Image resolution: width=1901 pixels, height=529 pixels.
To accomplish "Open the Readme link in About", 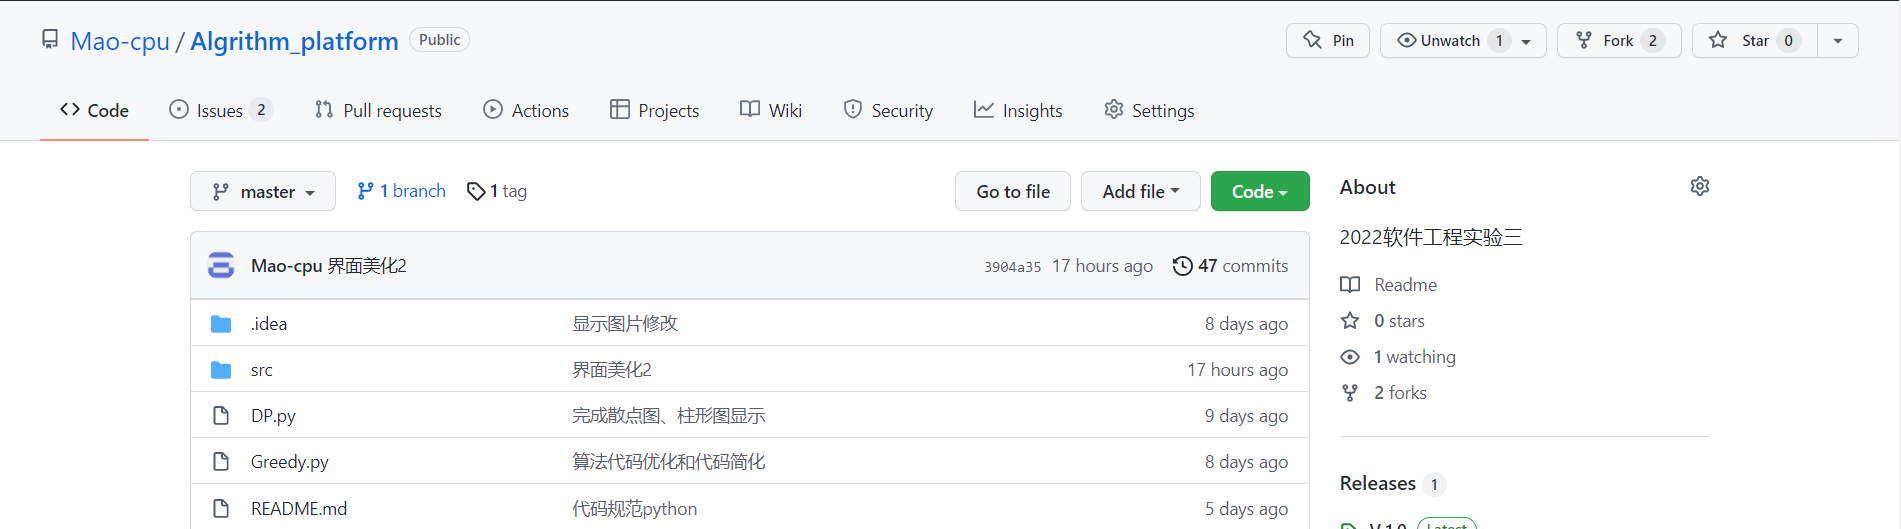I will (x=1405, y=285).
